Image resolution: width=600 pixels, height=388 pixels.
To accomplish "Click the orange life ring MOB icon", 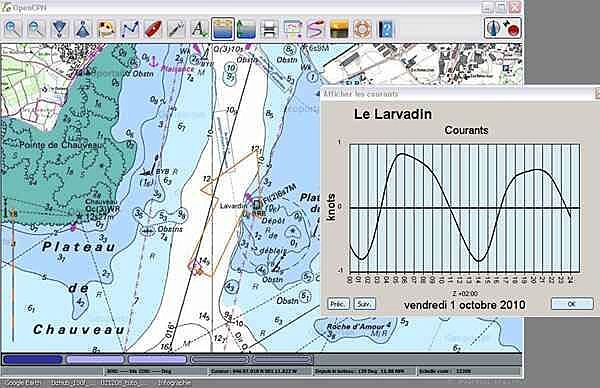I will 362,29.
